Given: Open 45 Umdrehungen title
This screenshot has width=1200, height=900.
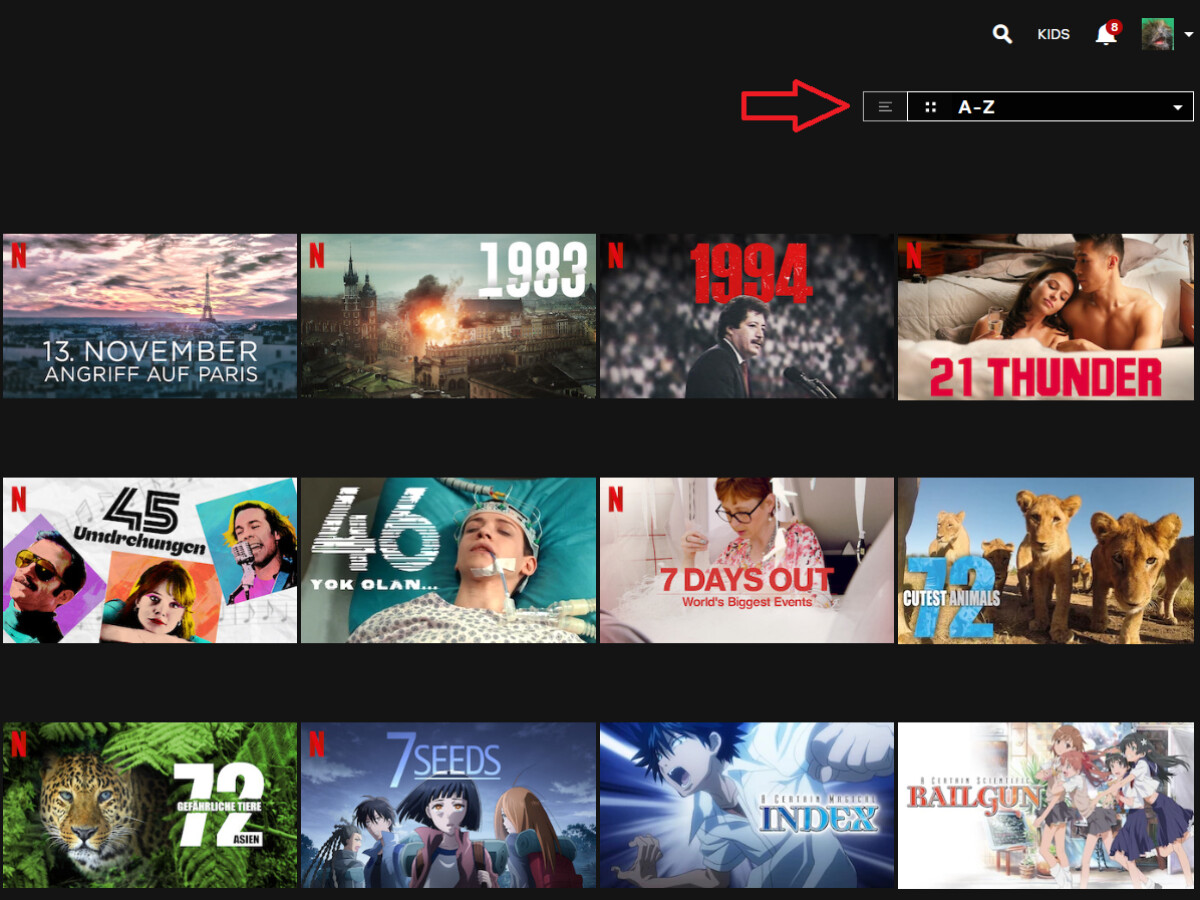Looking at the screenshot, I should tap(150, 560).
